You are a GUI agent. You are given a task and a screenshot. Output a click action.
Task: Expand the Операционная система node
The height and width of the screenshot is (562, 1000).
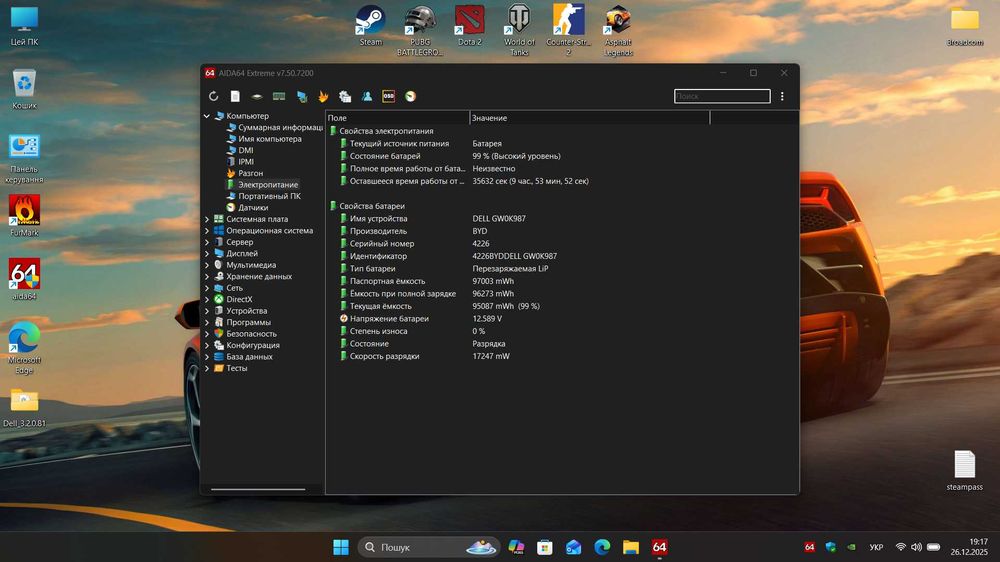click(207, 231)
